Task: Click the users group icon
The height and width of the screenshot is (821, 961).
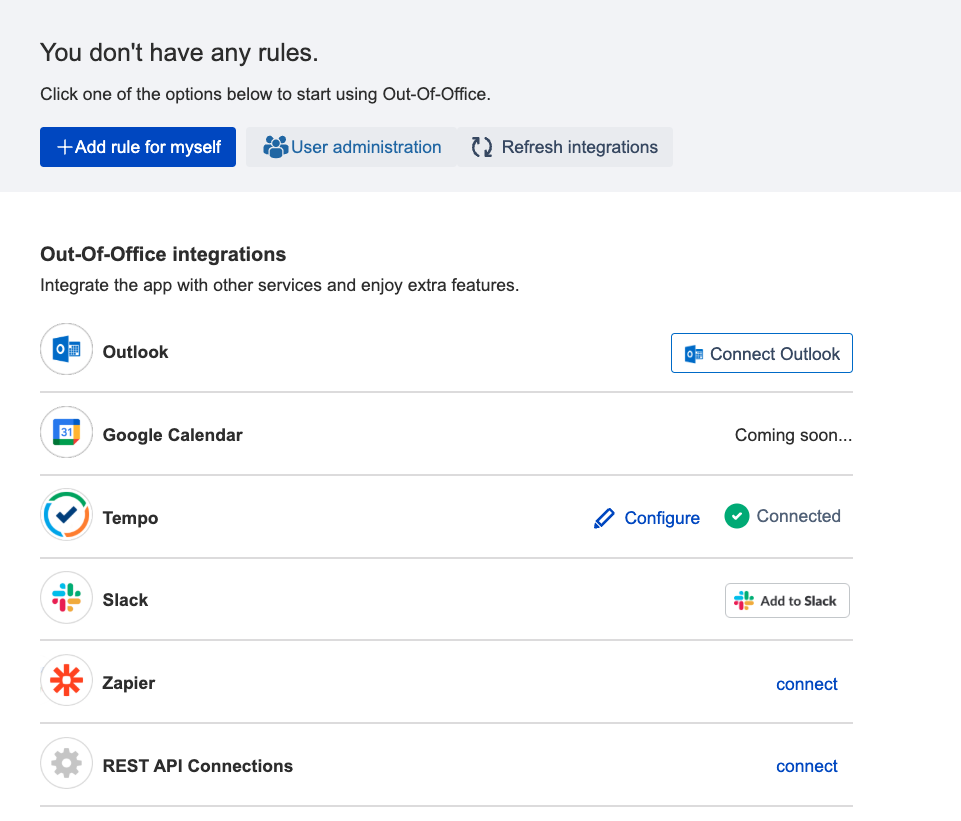Action: point(276,147)
